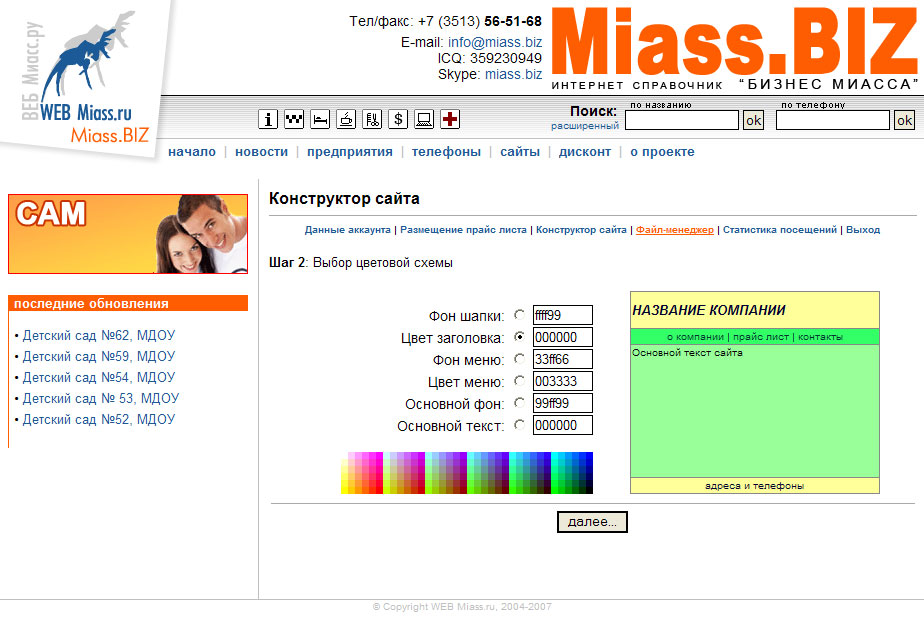Click the Фон шапки color field ffff99
This screenshot has width=924, height=617.
pyautogui.click(x=563, y=315)
